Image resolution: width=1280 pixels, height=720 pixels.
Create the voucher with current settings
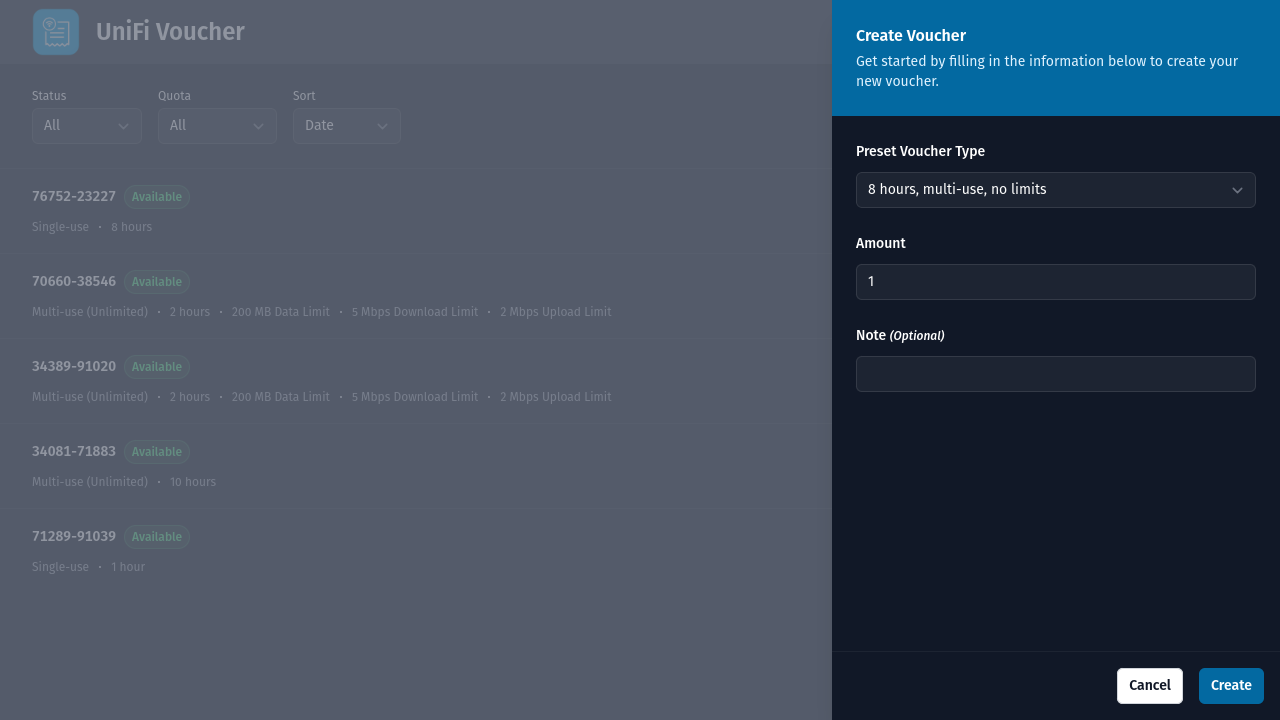[1231, 685]
